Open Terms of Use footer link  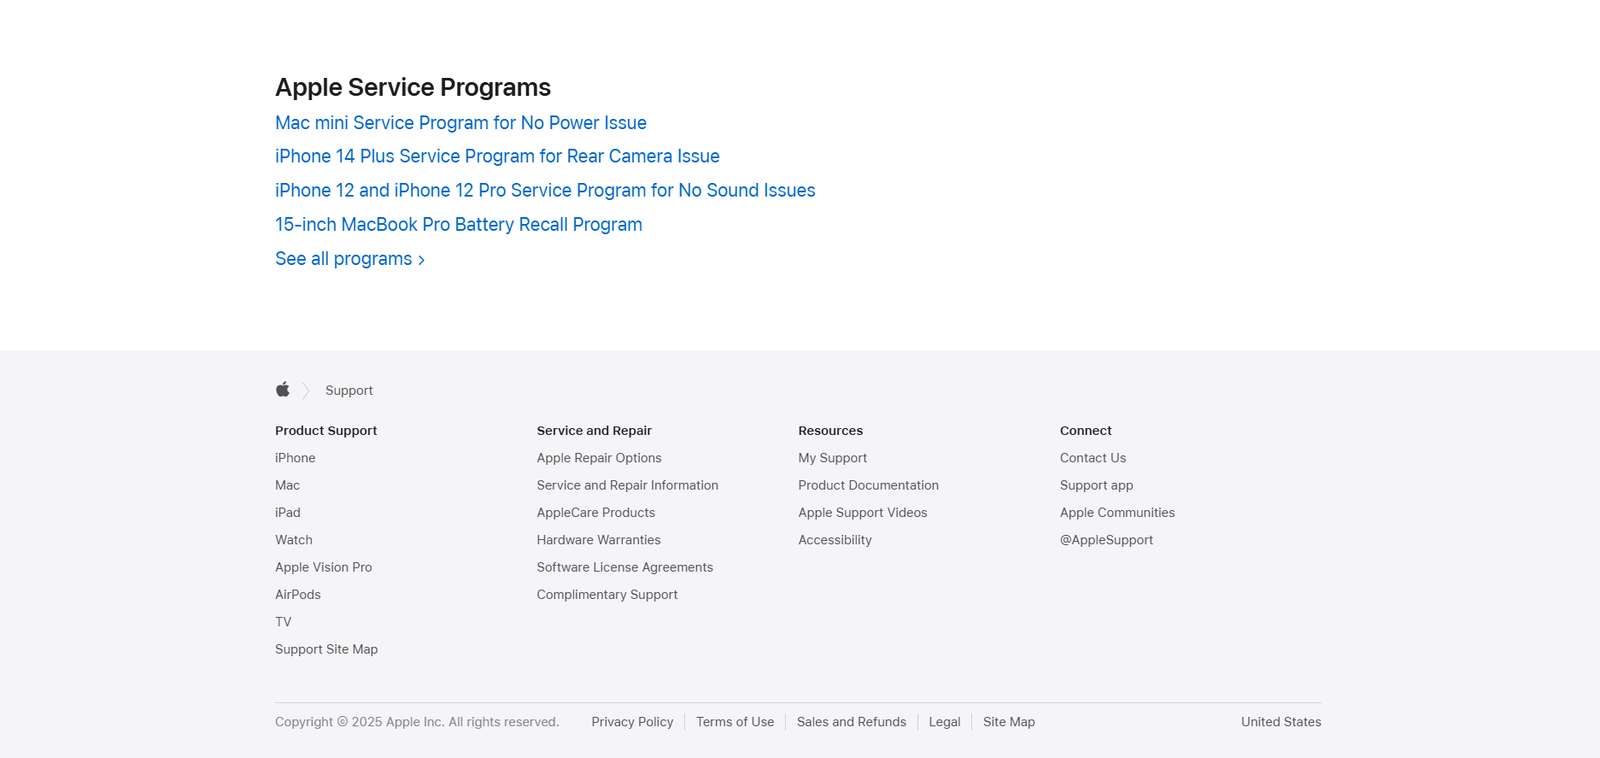735,722
